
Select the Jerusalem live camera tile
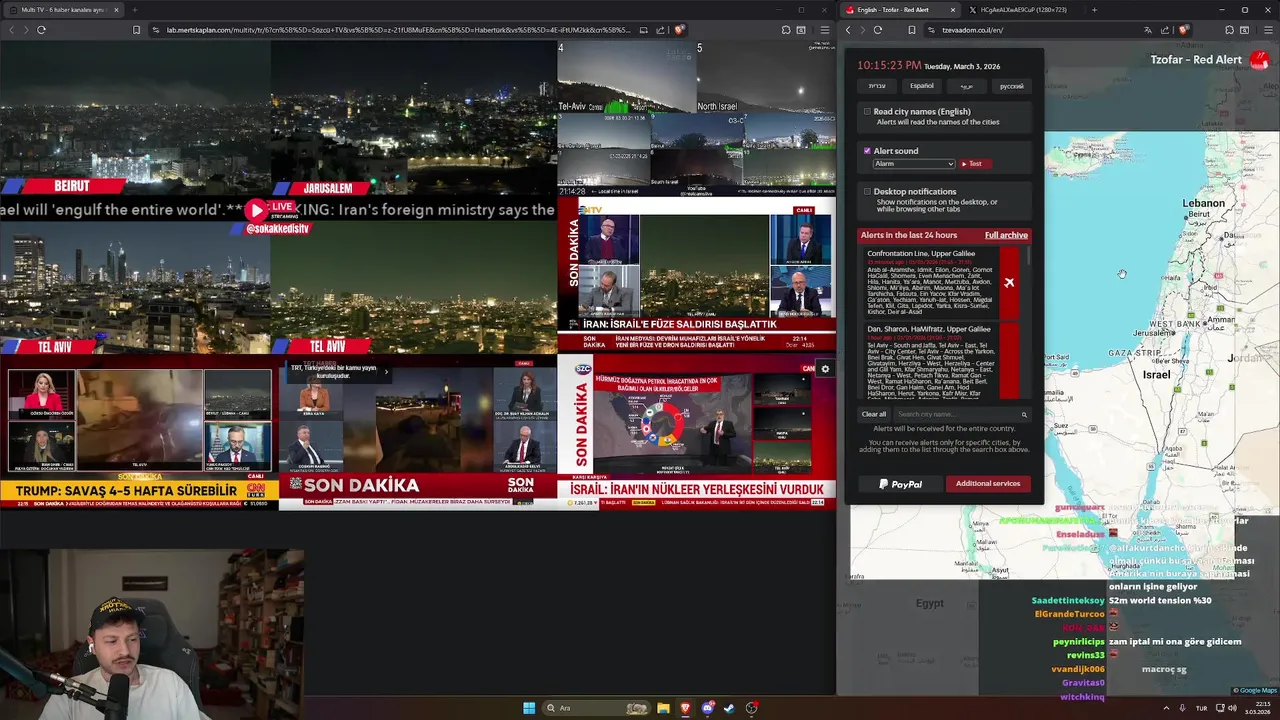coord(414,118)
